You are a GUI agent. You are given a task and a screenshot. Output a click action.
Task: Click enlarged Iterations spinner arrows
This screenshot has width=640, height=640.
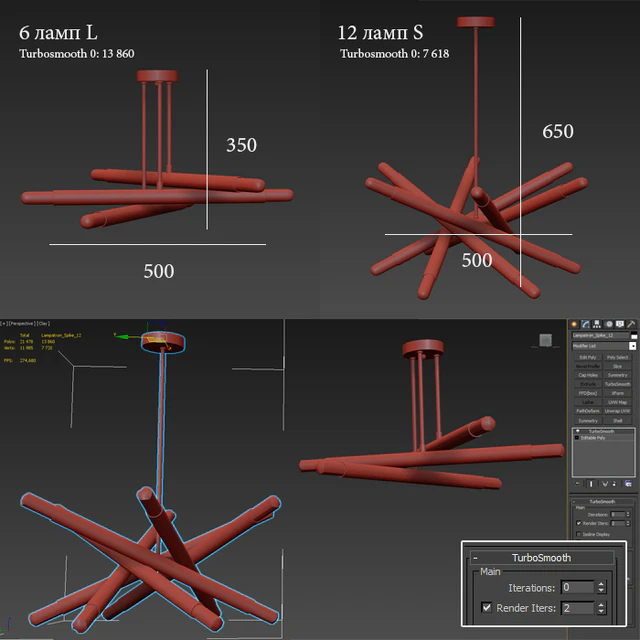pyautogui.click(x=601, y=587)
